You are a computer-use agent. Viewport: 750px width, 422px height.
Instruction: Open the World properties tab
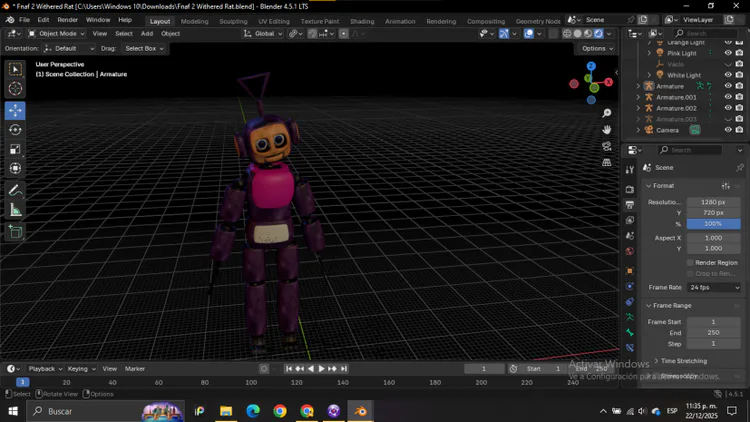point(630,251)
